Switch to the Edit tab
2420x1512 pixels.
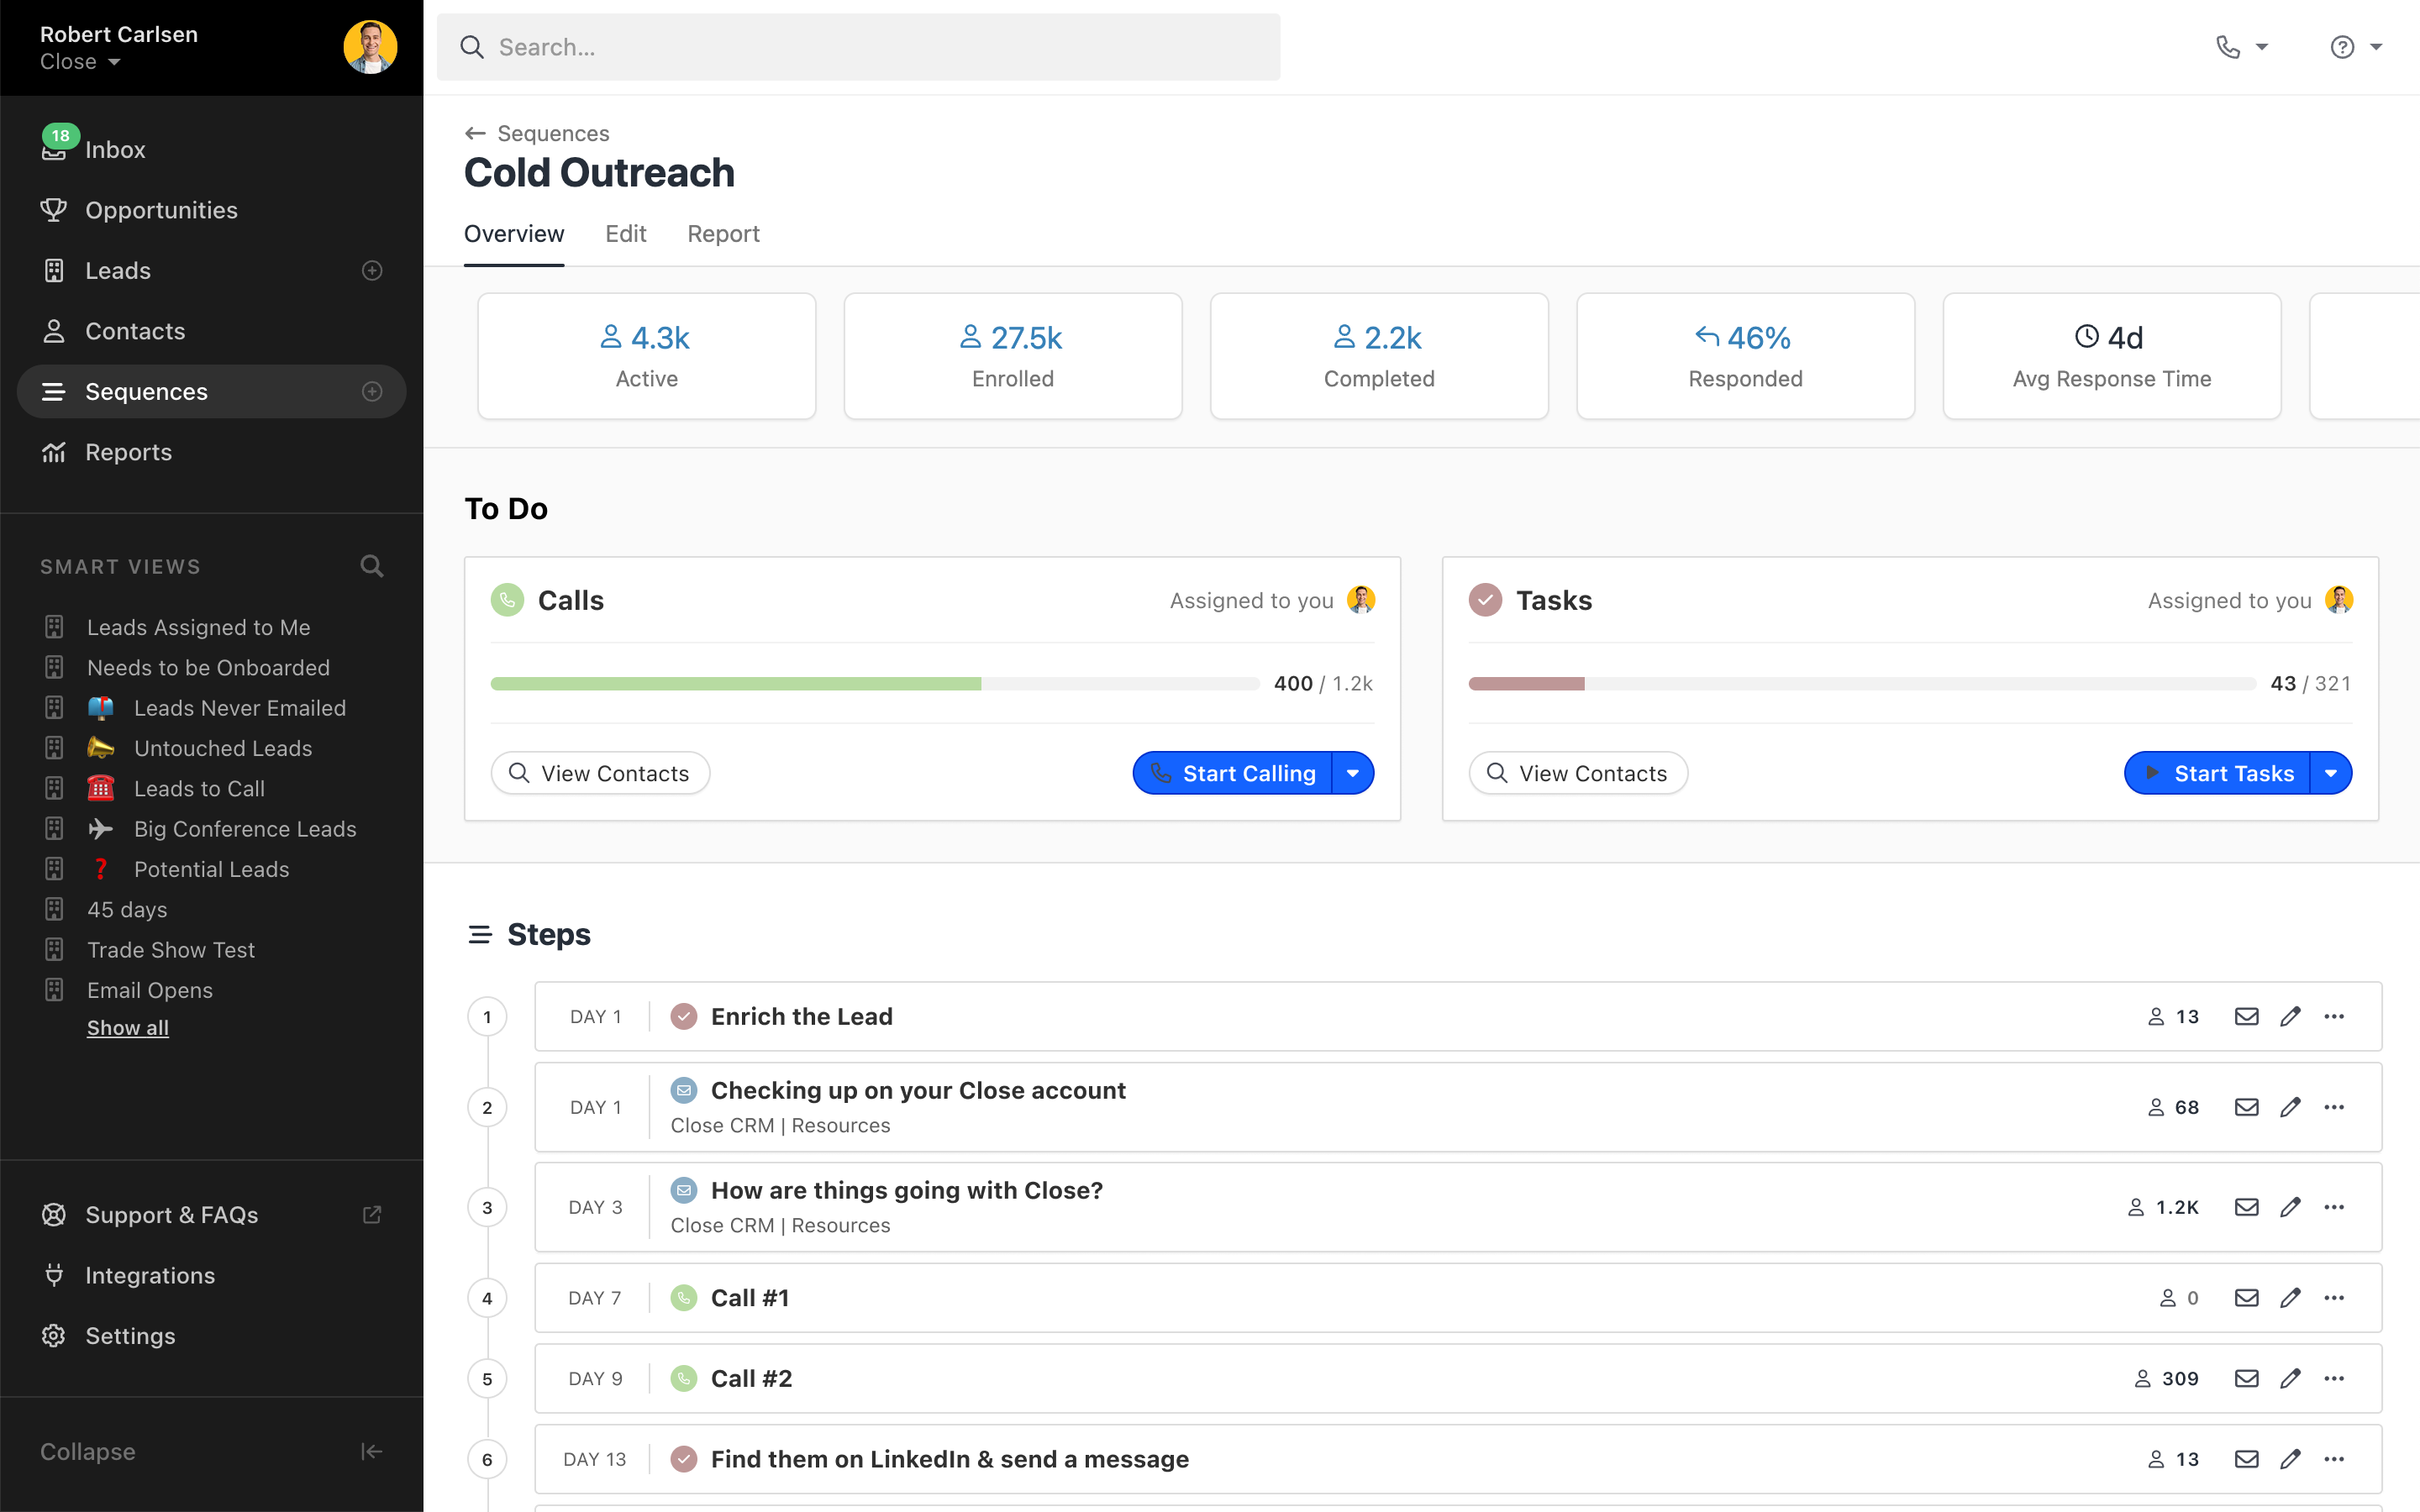click(625, 233)
